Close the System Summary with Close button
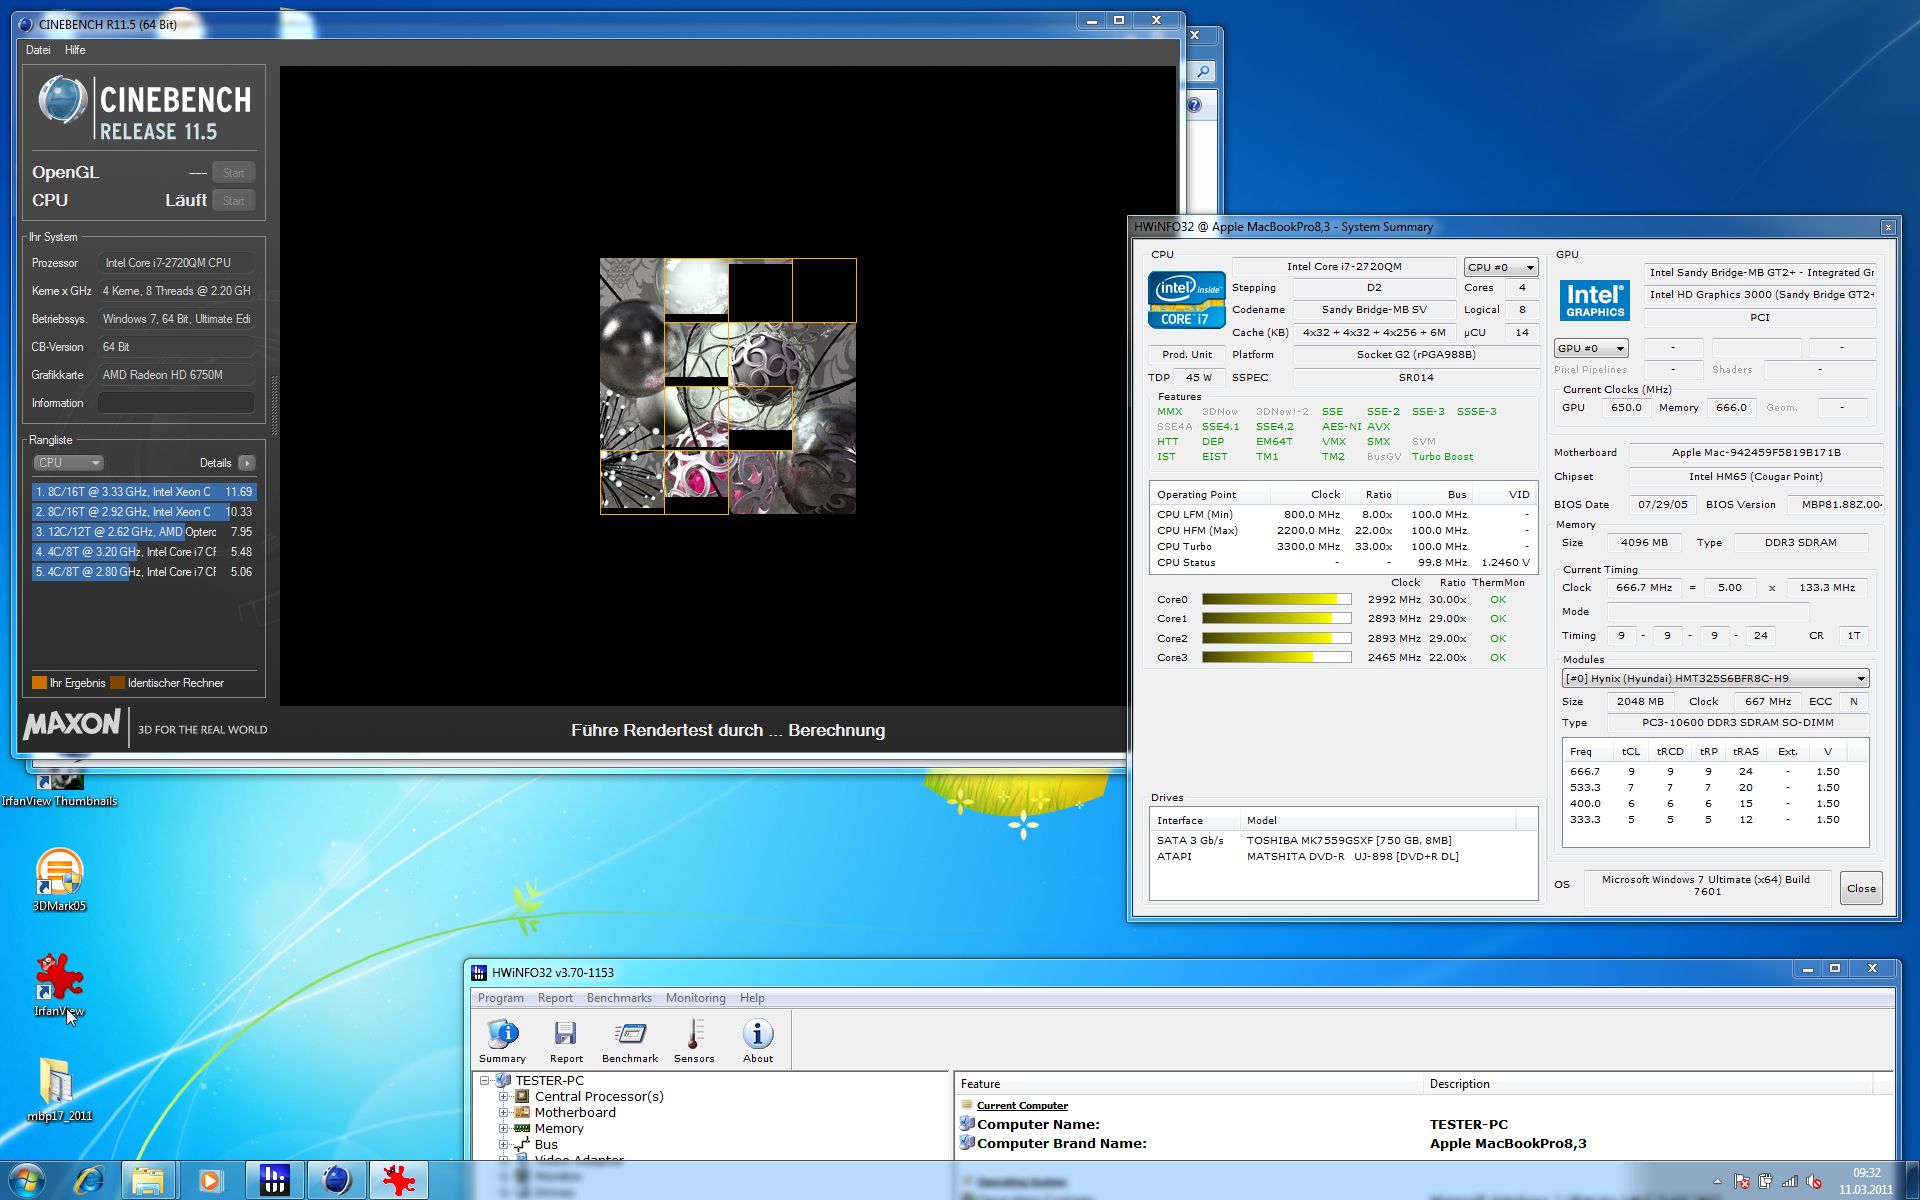Viewport: 1920px width, 1200px height. (1860, 888)
